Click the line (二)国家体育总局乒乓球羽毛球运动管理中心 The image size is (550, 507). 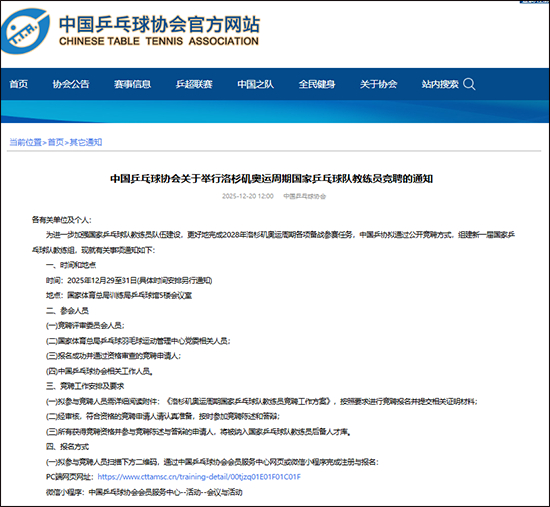(138, 341)
